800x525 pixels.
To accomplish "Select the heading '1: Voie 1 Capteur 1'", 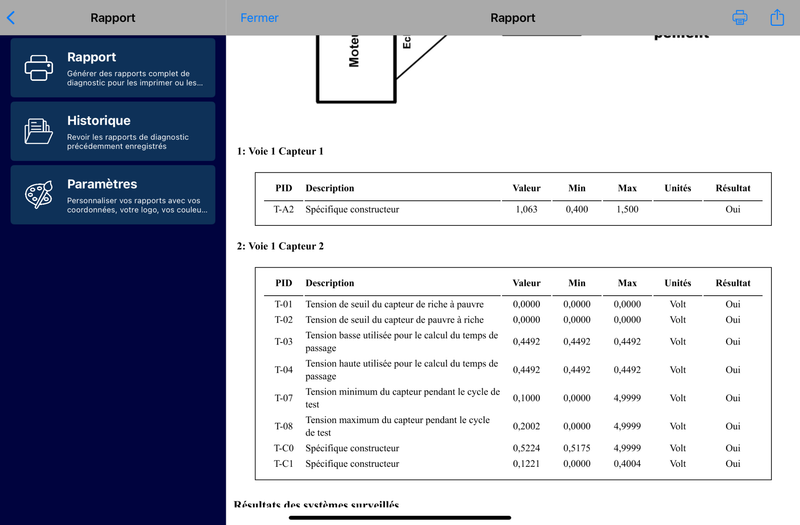I will click(280, 151).
